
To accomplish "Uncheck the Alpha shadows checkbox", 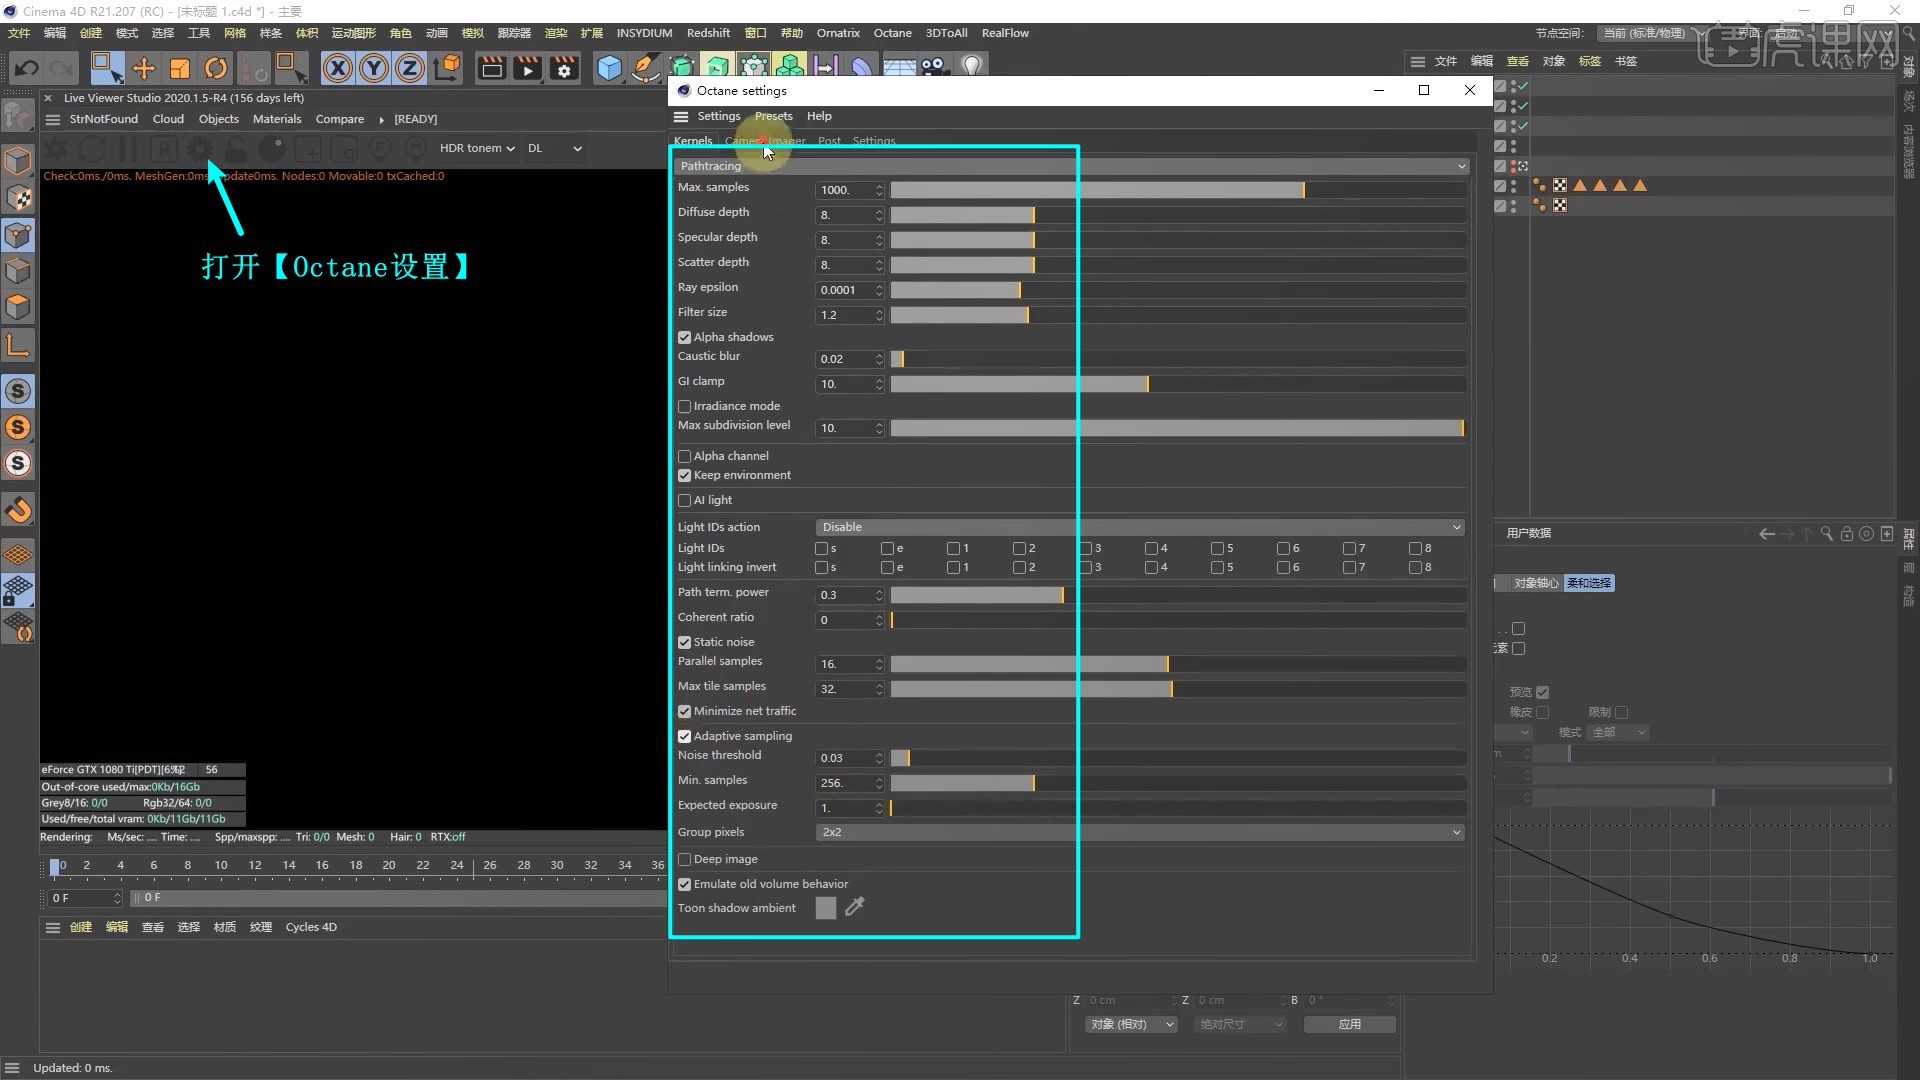I will 684,338.
